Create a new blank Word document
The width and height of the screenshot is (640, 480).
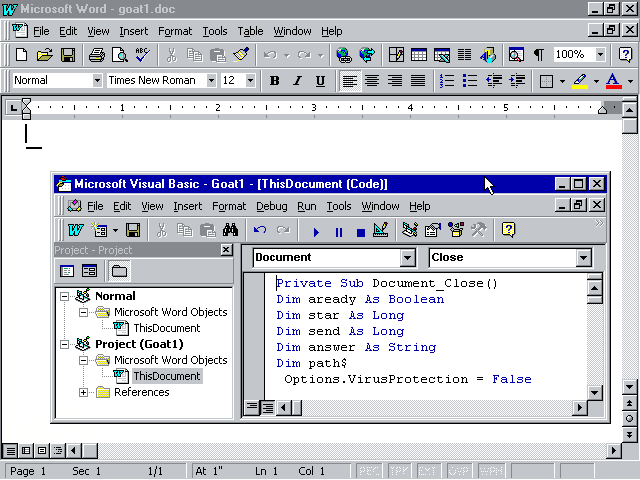21,55
